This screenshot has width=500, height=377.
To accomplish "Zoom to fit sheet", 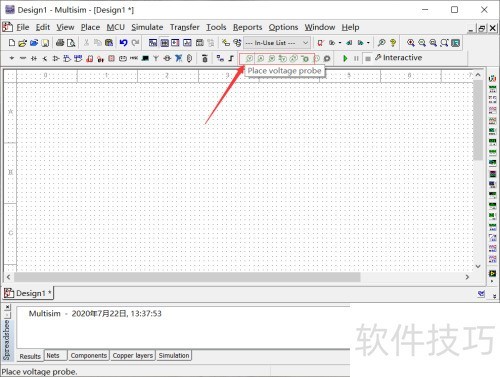I will click(444, 43).
